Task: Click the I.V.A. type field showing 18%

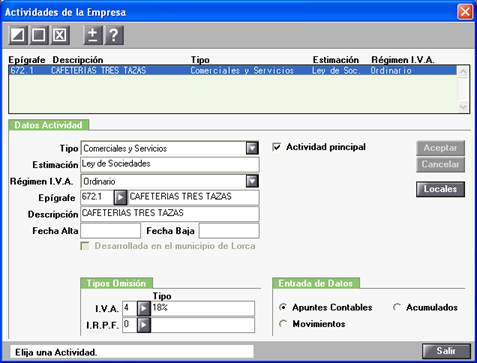Action: point(203,308)
